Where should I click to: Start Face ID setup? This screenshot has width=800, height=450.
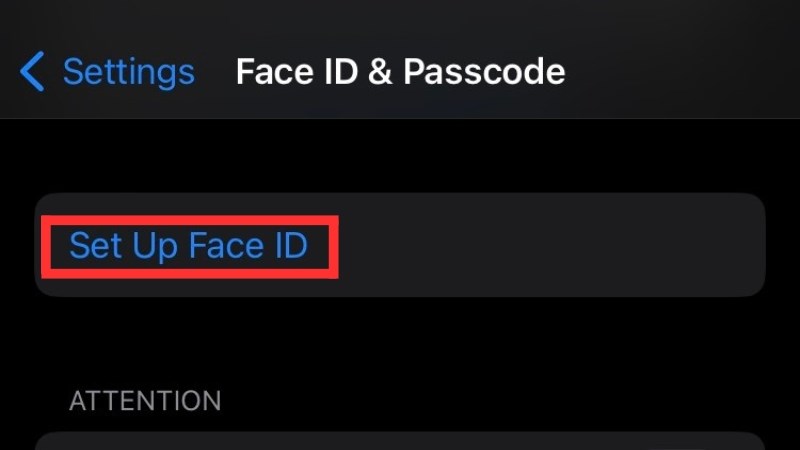188,245
